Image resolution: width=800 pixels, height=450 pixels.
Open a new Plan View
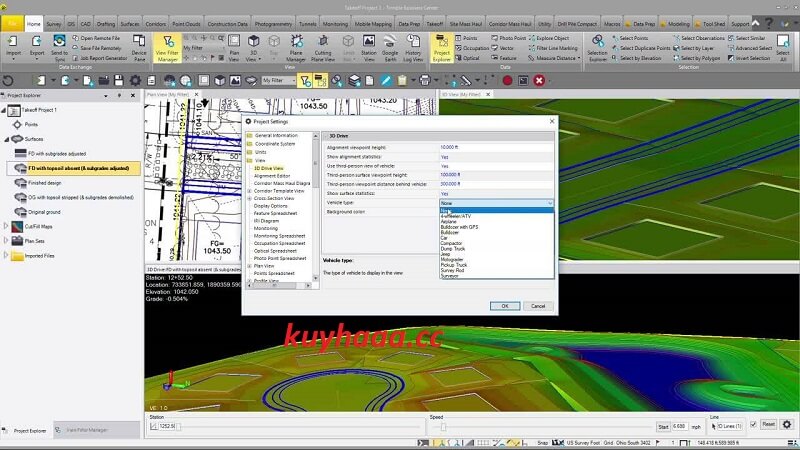tap(234, 48)
